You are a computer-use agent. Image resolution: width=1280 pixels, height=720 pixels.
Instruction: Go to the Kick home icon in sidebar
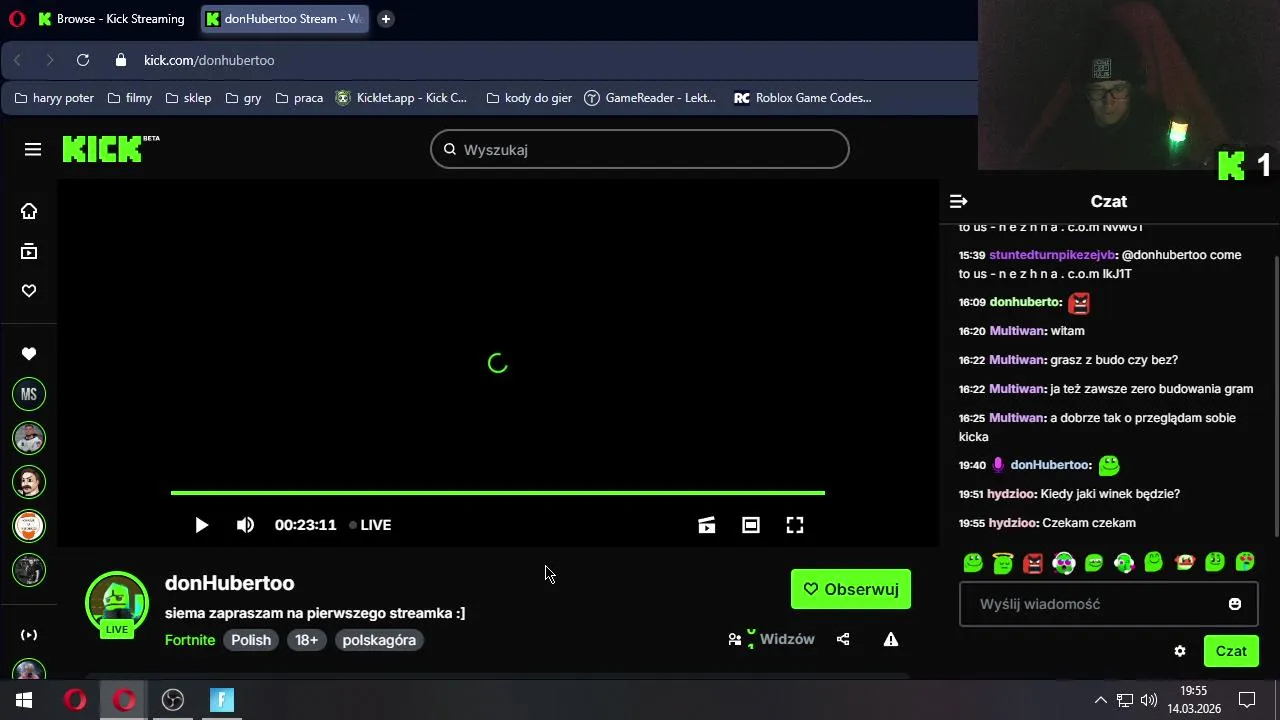[29, 211]
